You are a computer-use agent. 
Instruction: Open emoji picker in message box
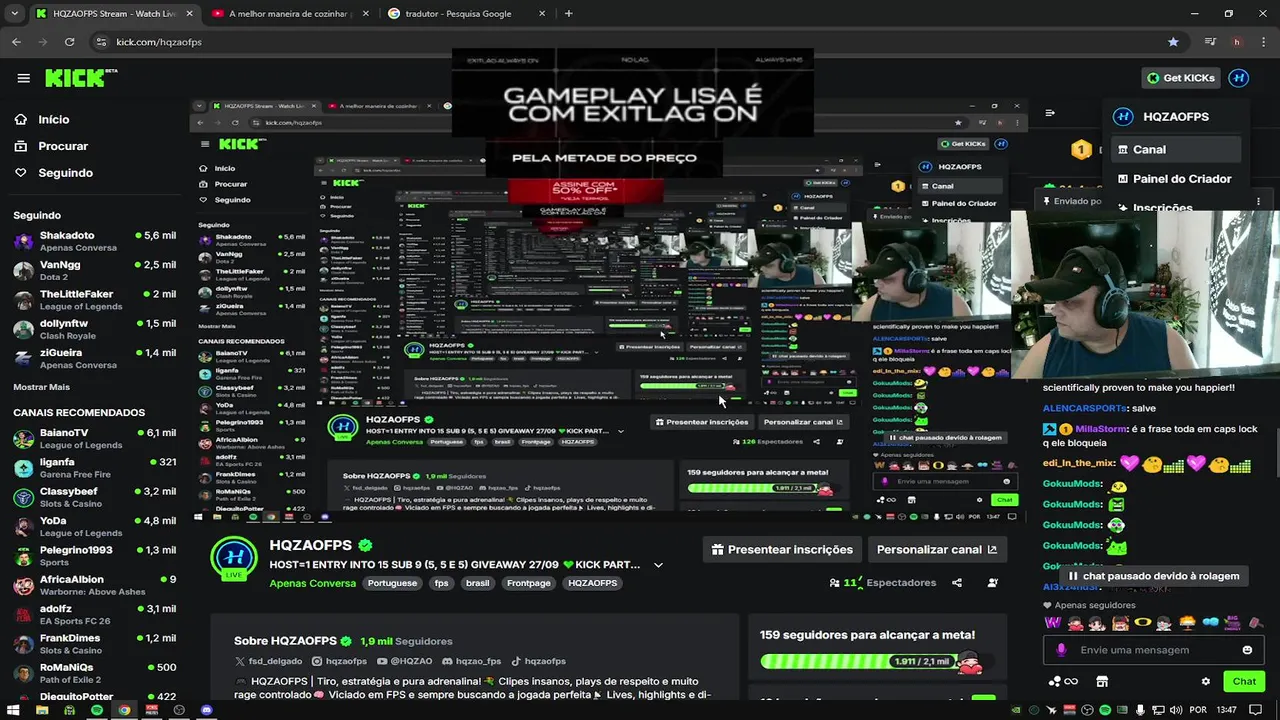click(x=1247, y=650)
